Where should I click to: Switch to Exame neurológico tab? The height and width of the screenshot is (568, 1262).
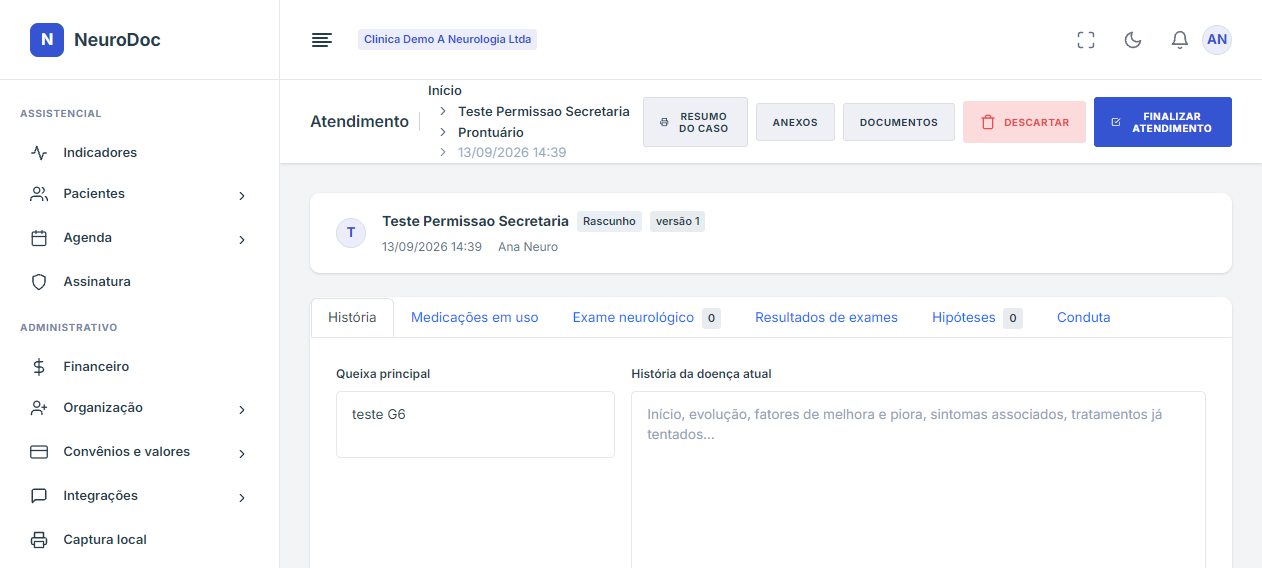(x=646, y=317)
